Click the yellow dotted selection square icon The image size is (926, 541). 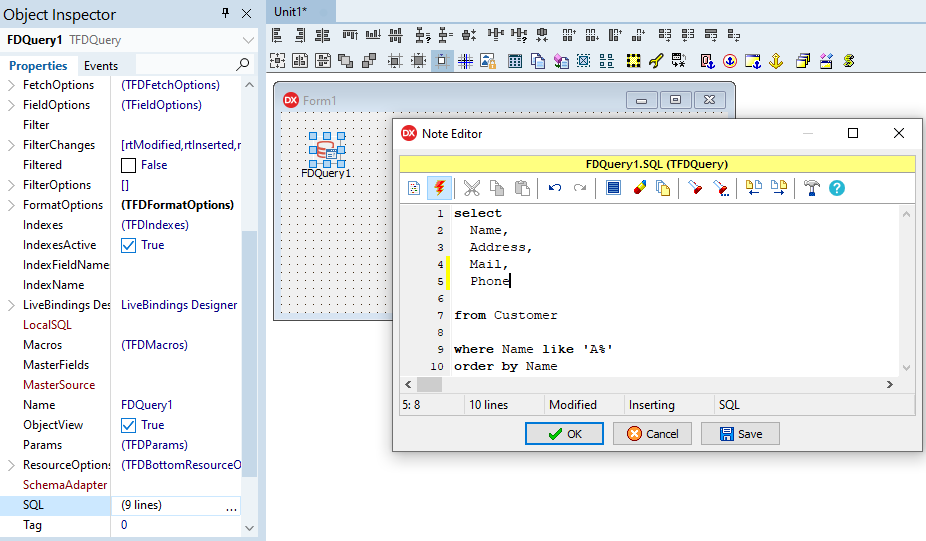(x=634, y=61)
